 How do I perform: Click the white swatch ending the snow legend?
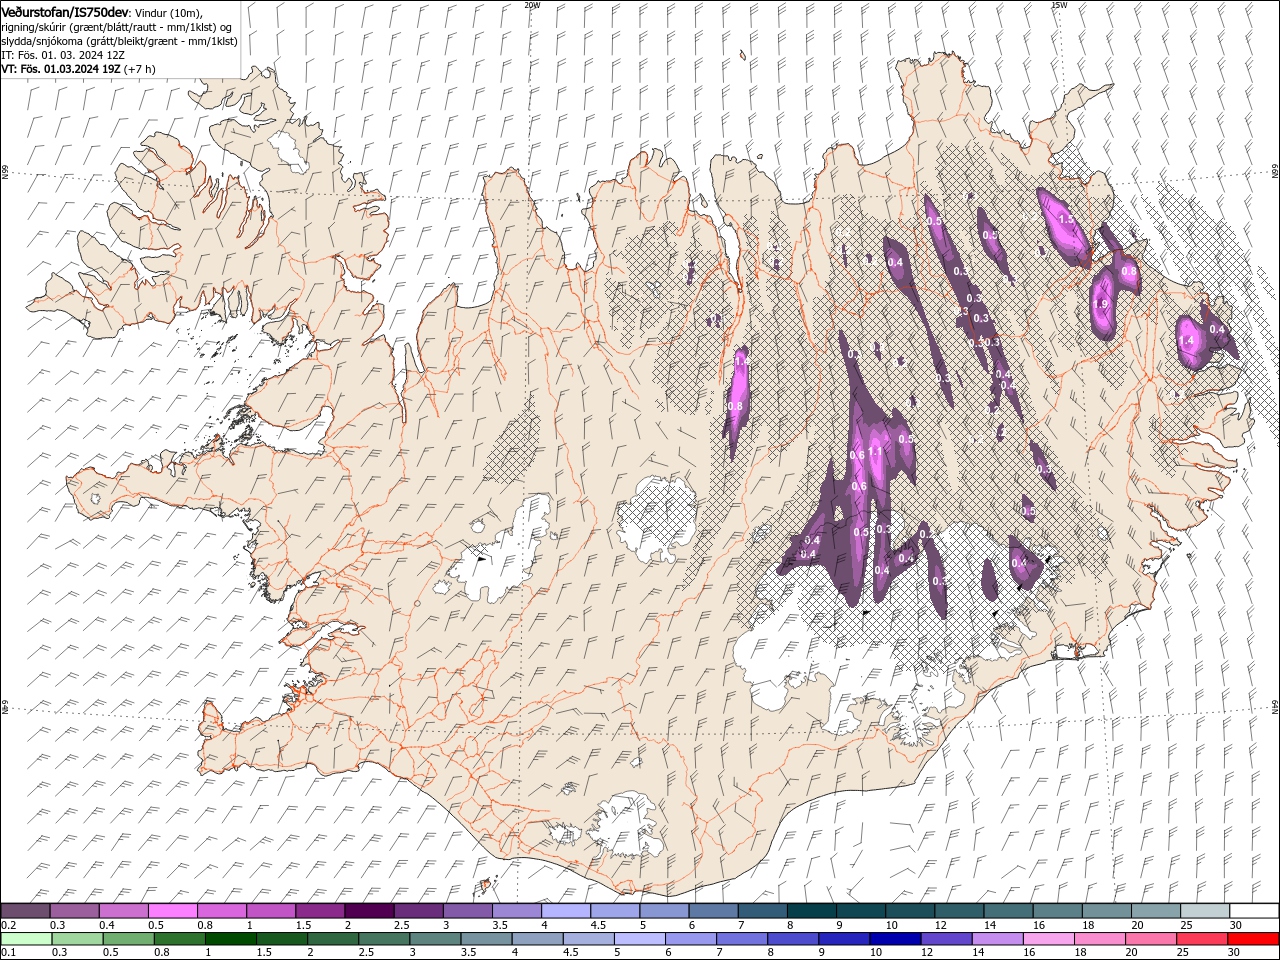coord(1254,911)
